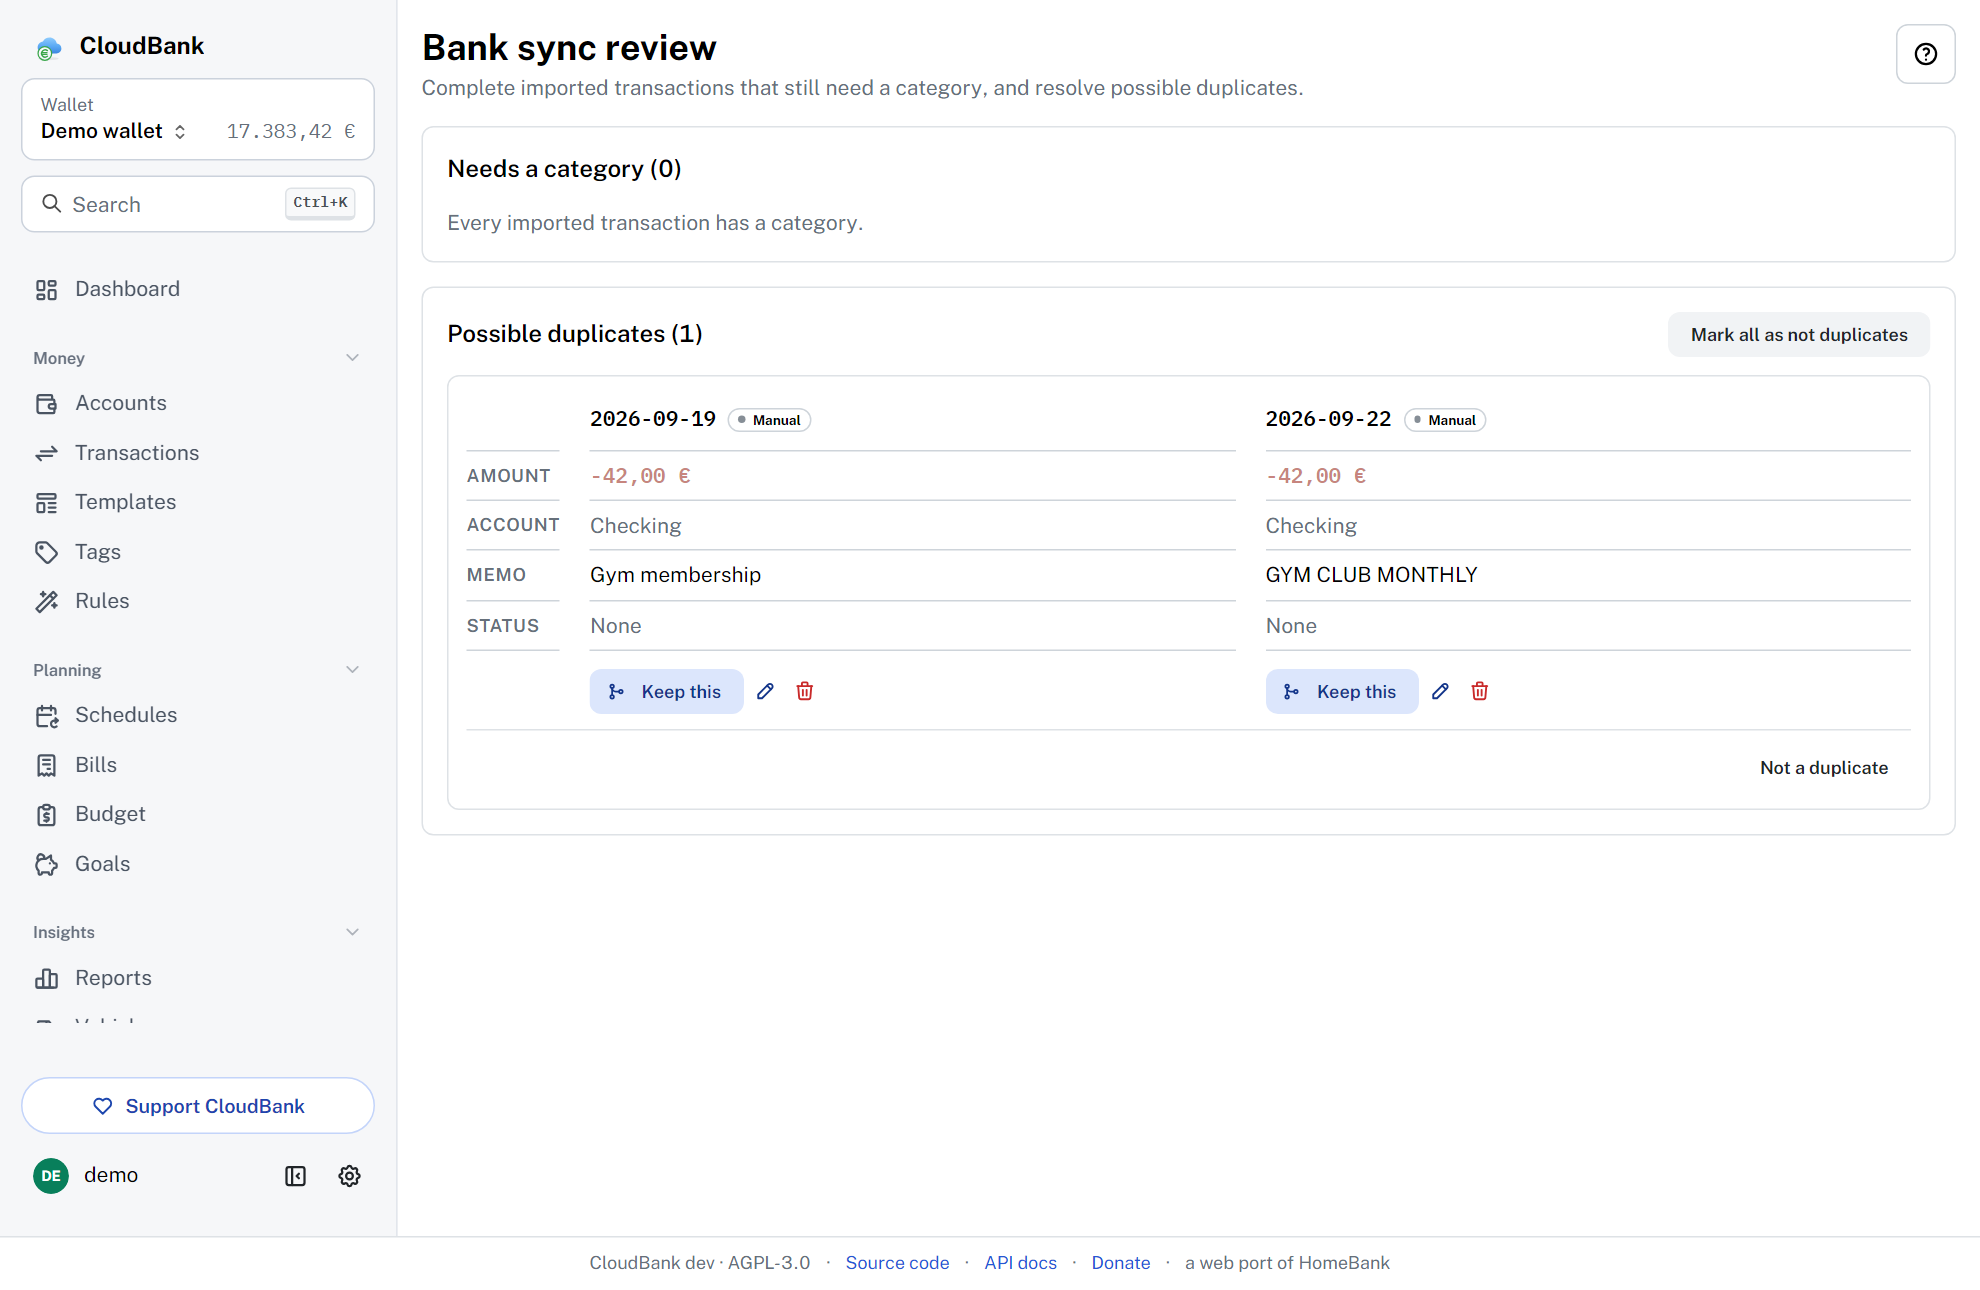Click the Manual badge beside 2026-09-19
The width and height of the screenshot is (1980, 1290).
pyautogui.click(x=769, y=420)
